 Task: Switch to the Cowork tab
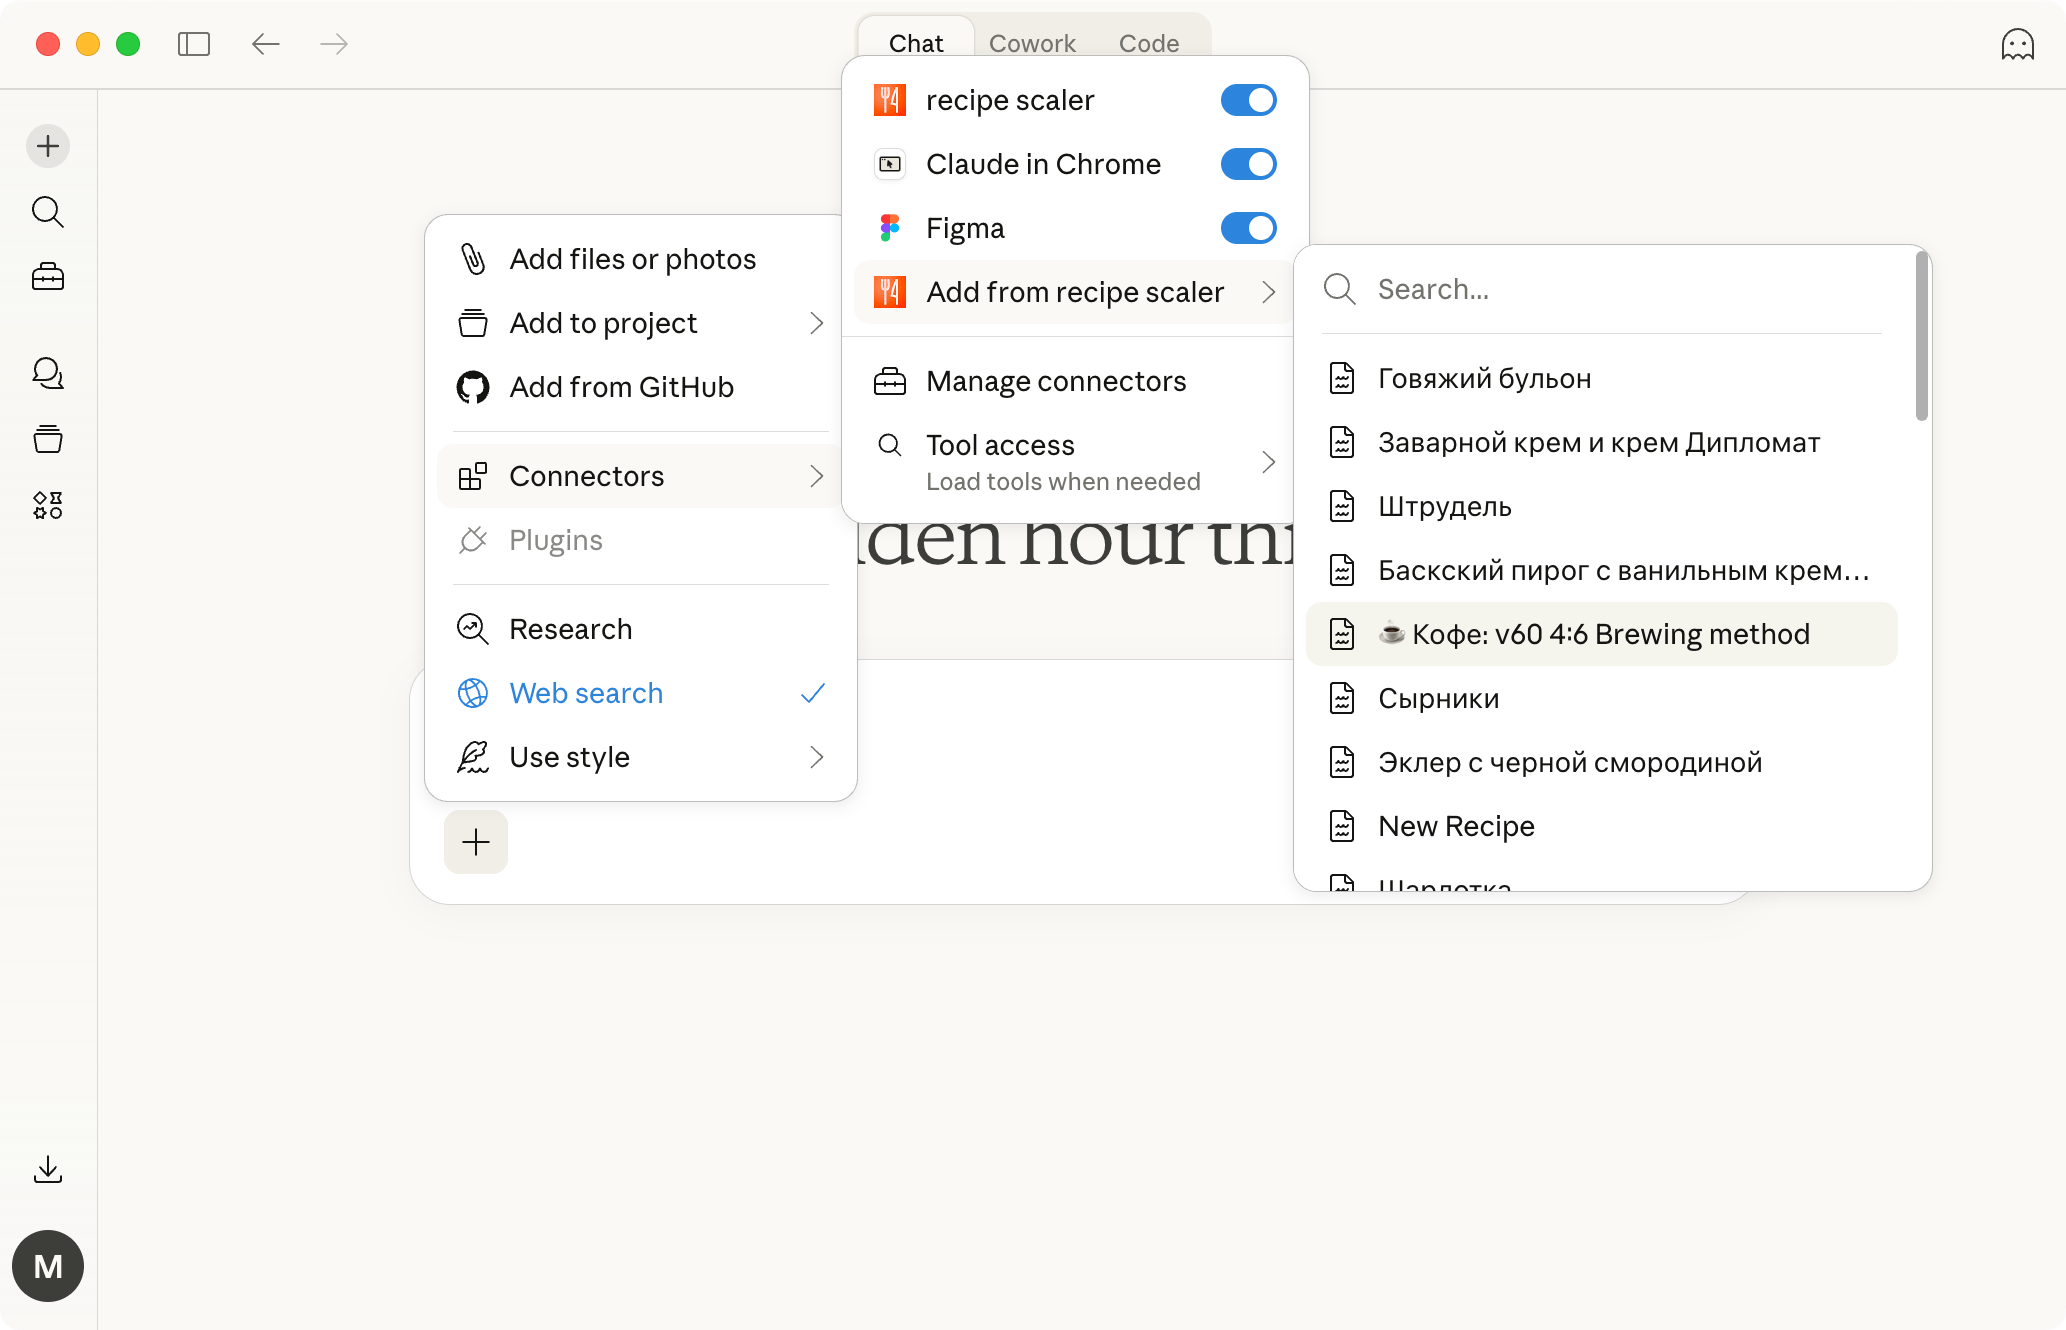pyautogui.click(x=1032, y=43)
